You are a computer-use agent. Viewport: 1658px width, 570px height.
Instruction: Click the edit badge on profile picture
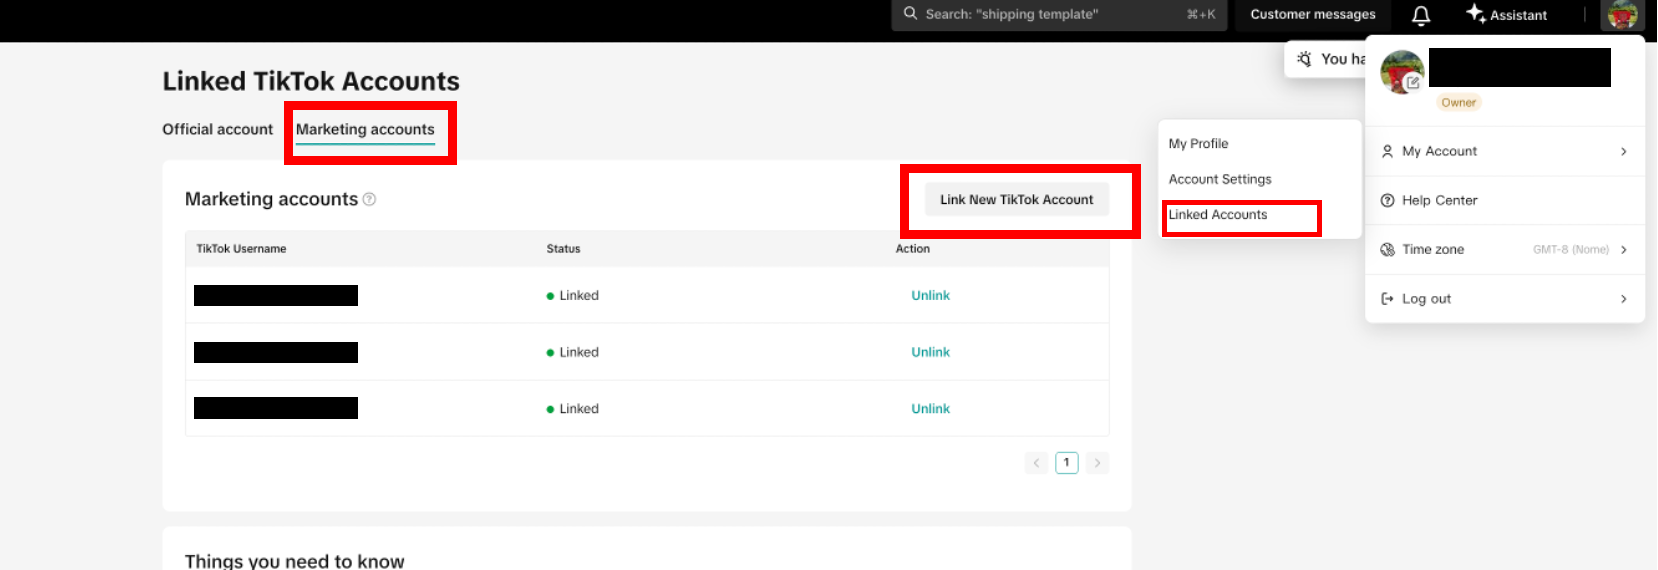click(1413, 83)
